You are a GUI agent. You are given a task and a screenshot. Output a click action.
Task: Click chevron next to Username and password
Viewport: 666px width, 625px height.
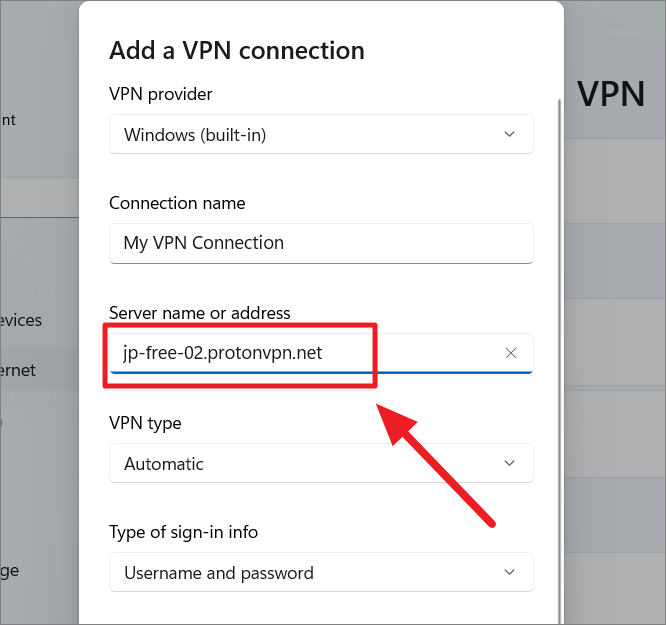509,572
